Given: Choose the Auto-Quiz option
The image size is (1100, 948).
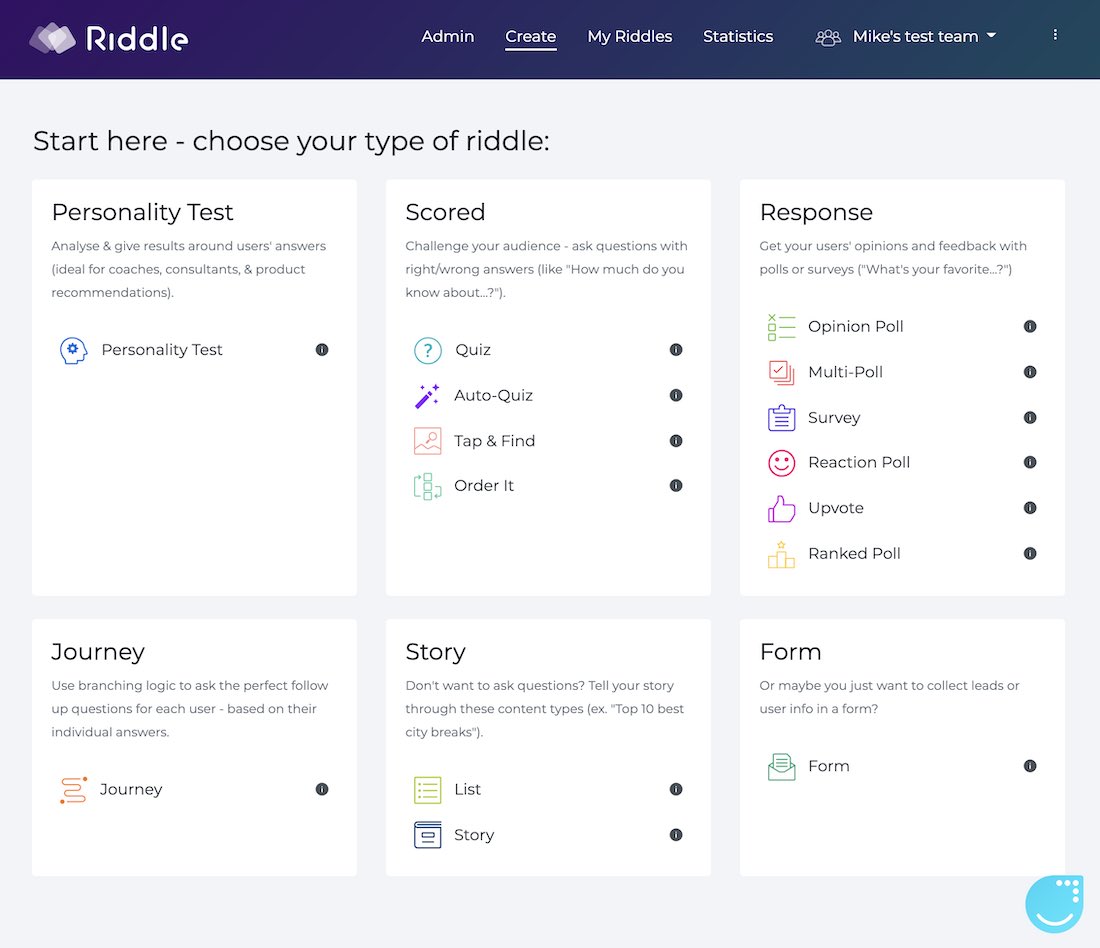Looking at the screenshot, I should tap(493, 395).
